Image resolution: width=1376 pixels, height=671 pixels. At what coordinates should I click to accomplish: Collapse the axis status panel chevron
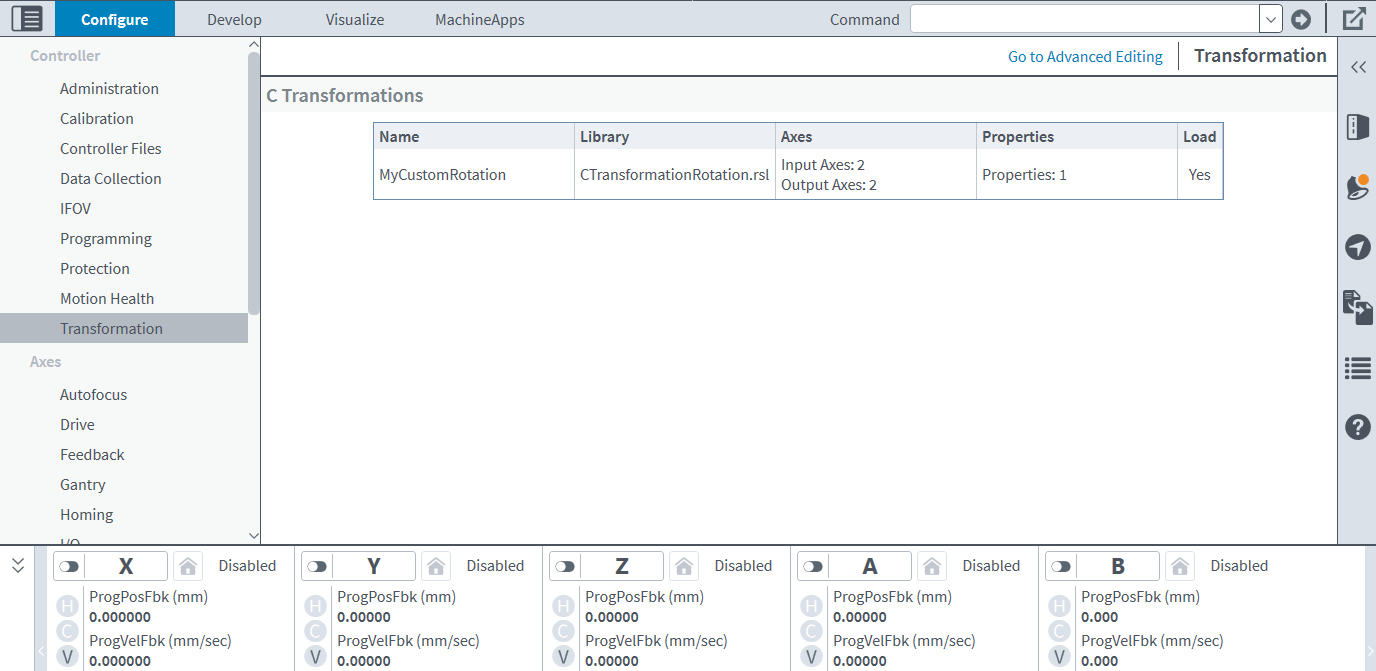click(18, 566)
